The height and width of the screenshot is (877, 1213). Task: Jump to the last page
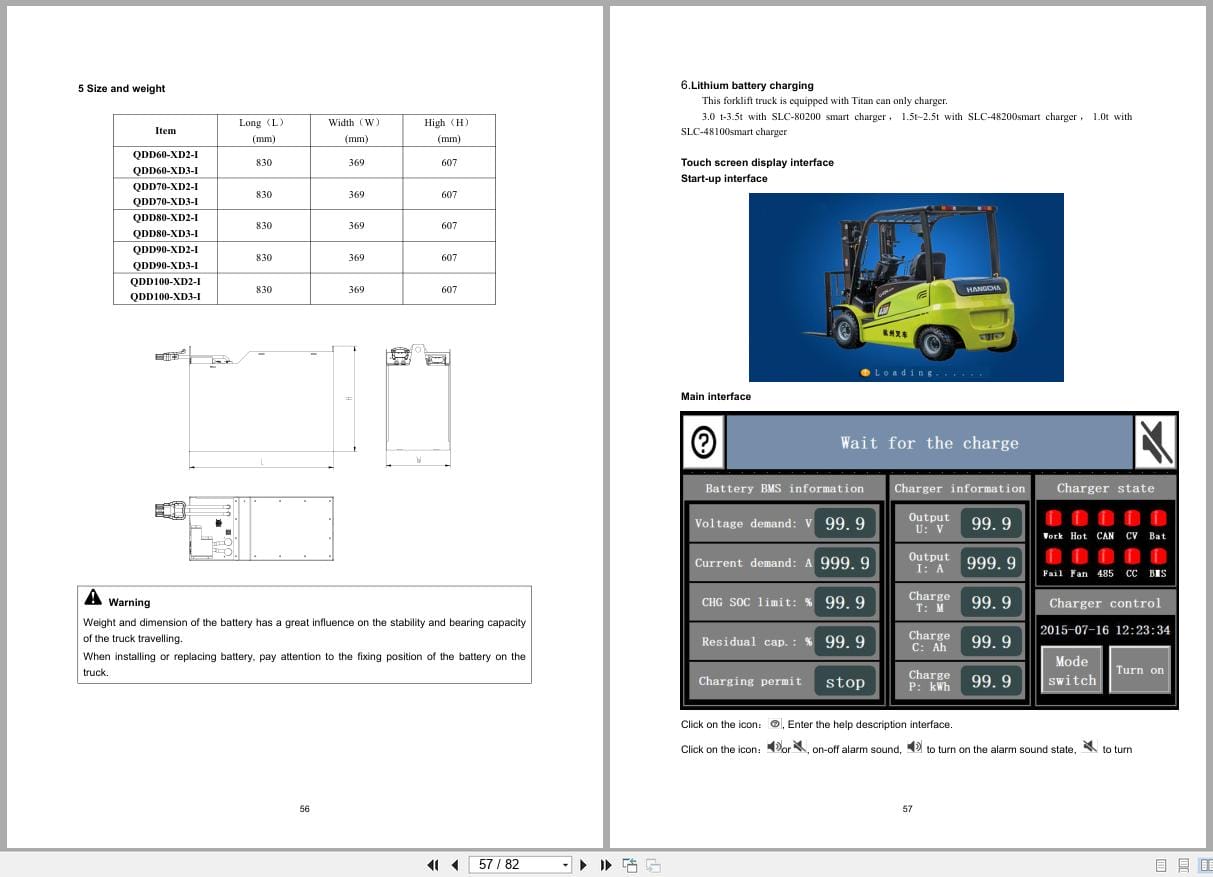click(x=605, y=865)
